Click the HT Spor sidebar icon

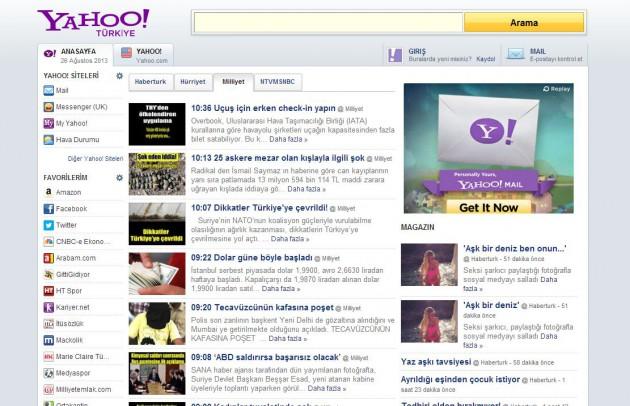click(48, 291)
